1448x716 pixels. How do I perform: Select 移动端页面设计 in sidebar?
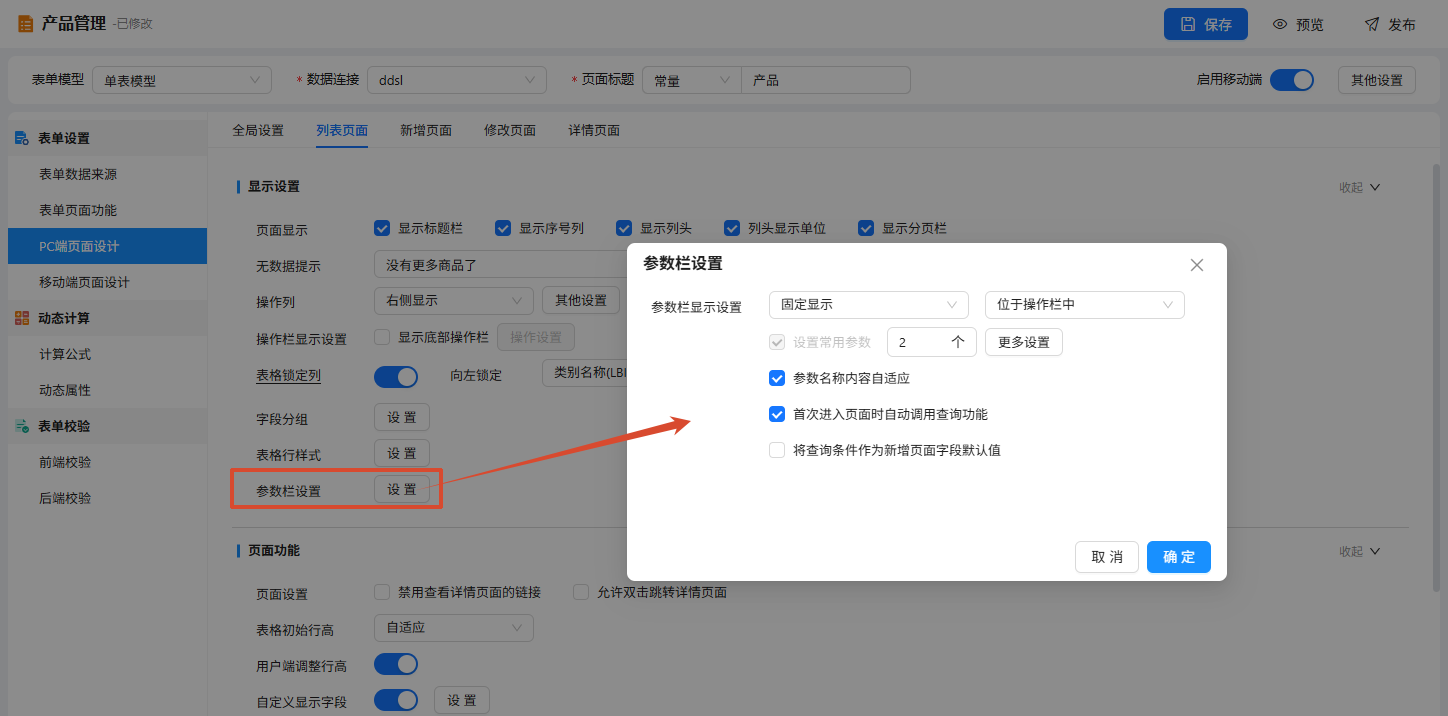tap(107, 282)
